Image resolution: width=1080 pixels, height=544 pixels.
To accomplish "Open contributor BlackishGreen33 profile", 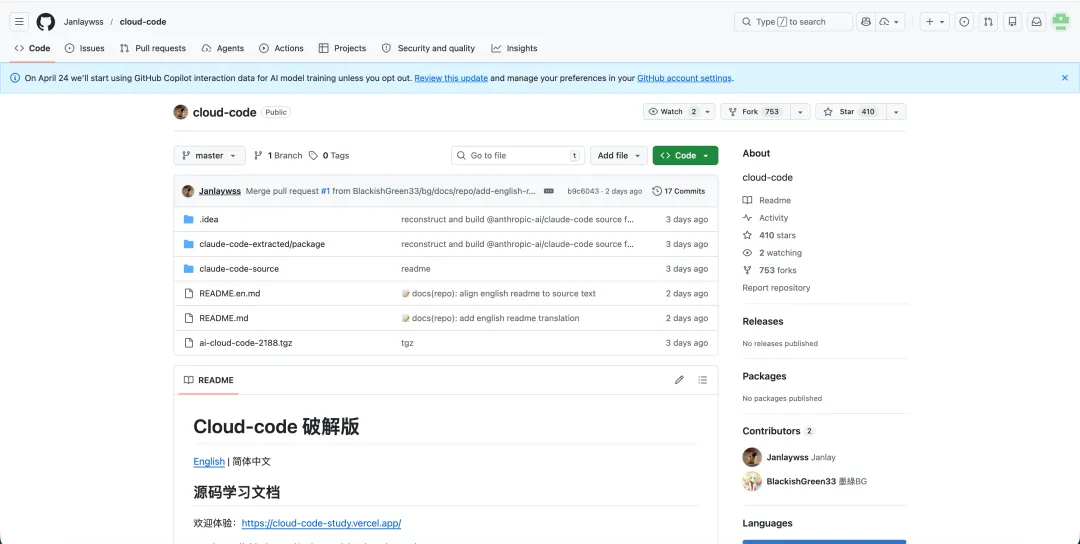I will point(801,481).
